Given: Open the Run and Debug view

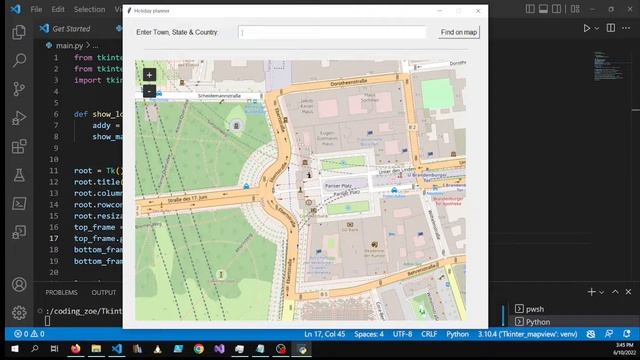Looking at the screenshot, I should click(19, 118).
